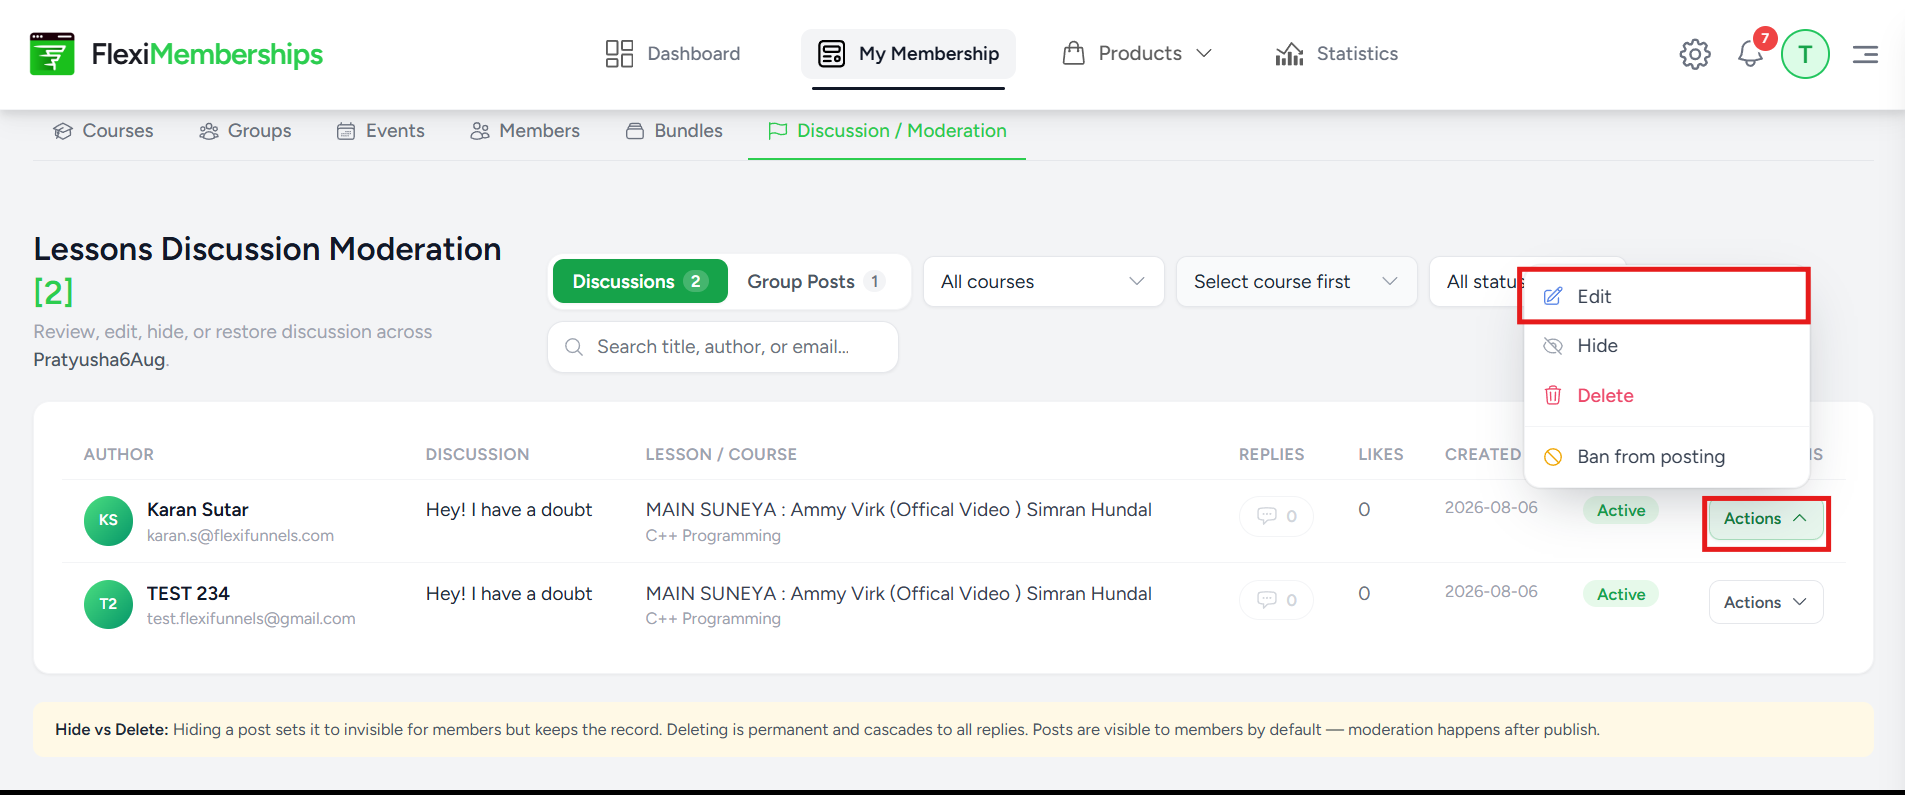Open notifications bell with 7 alerts

pyautogui.click(x=1751, y=53)
